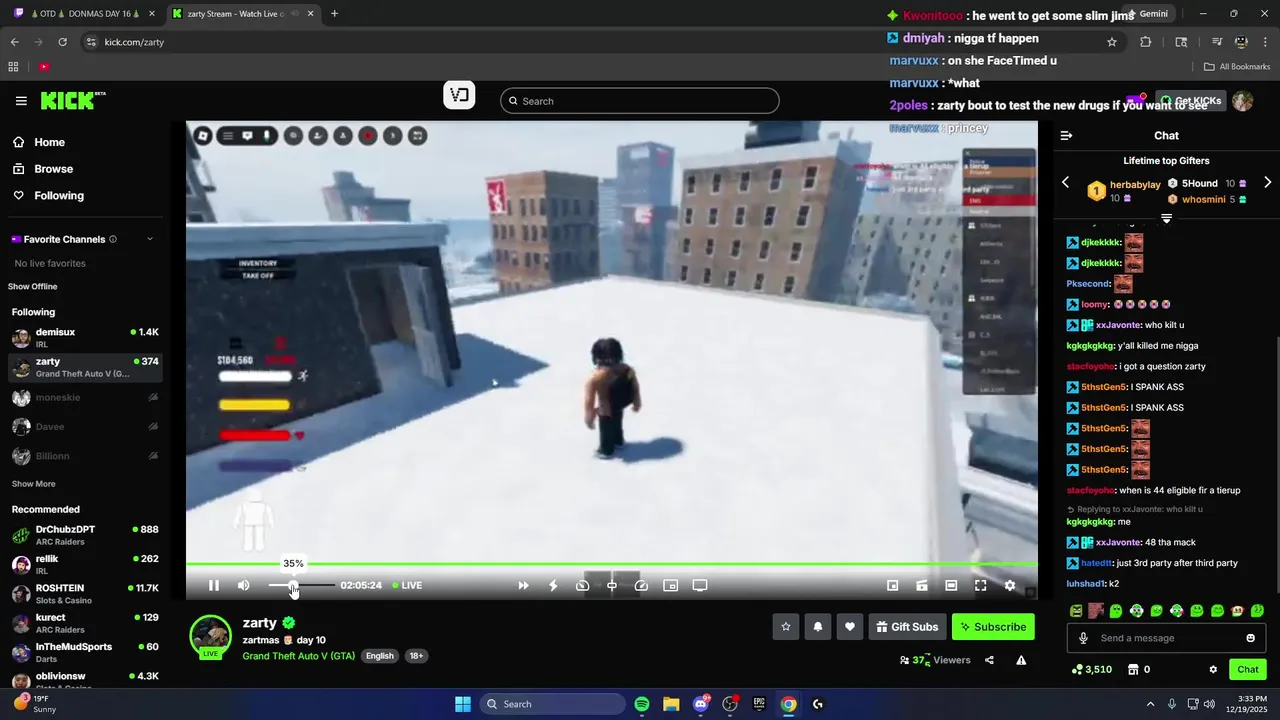Click the 3,510 channel points balance
The width and height of the screenshot is (1280, 720).
(x=1091, y=670)
